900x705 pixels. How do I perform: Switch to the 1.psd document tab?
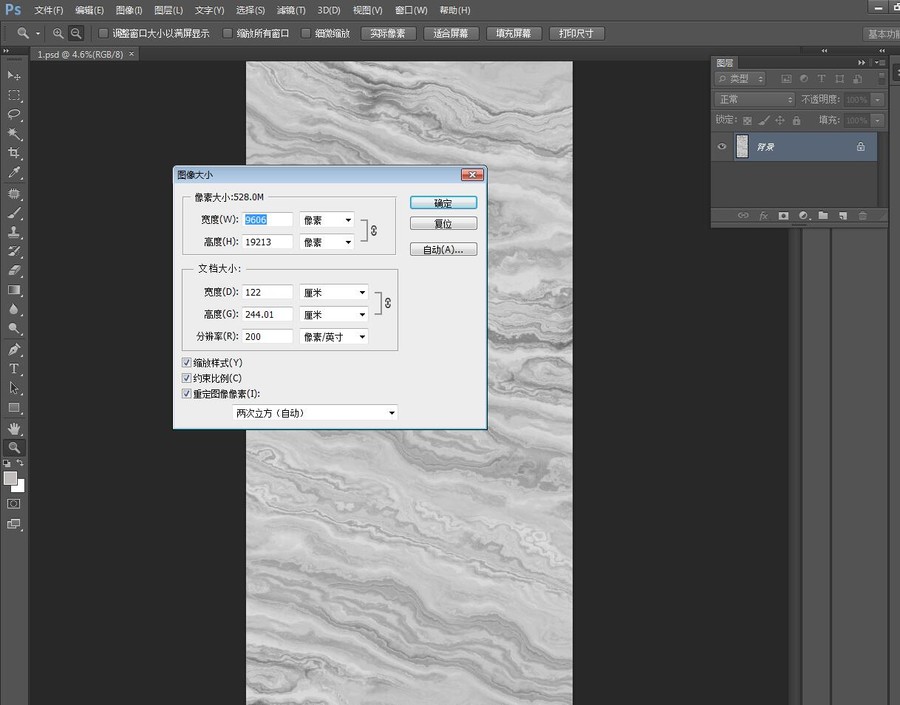[x=80, y=54]
